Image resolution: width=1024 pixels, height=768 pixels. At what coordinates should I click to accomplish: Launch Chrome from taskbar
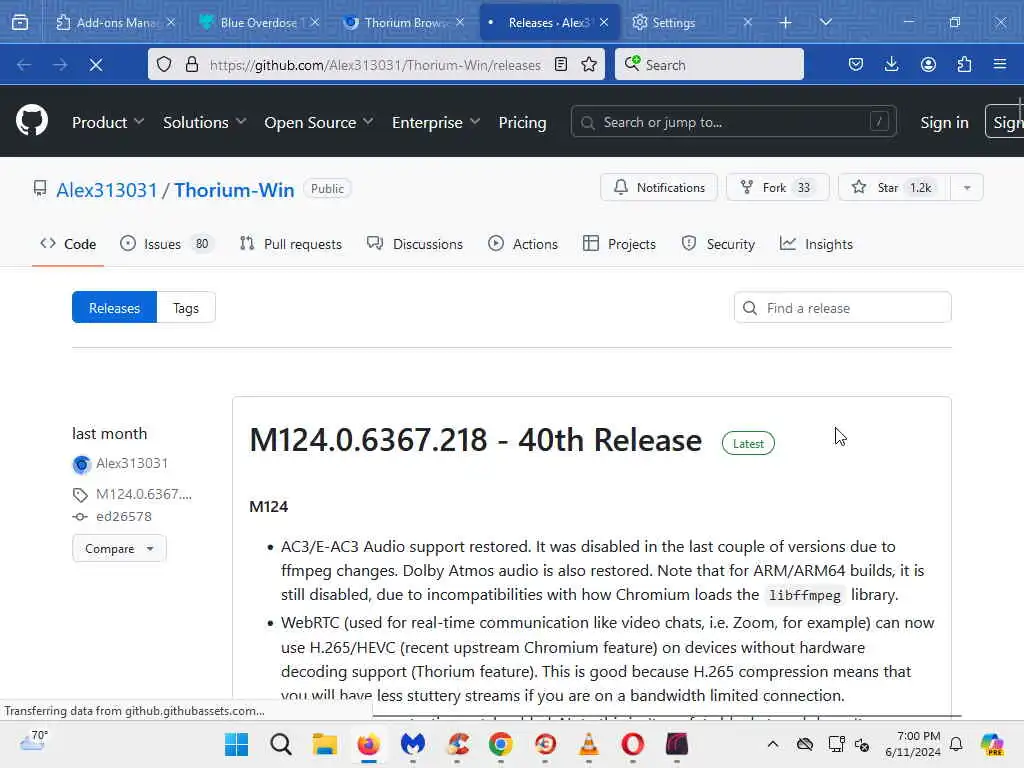[501, 744]
